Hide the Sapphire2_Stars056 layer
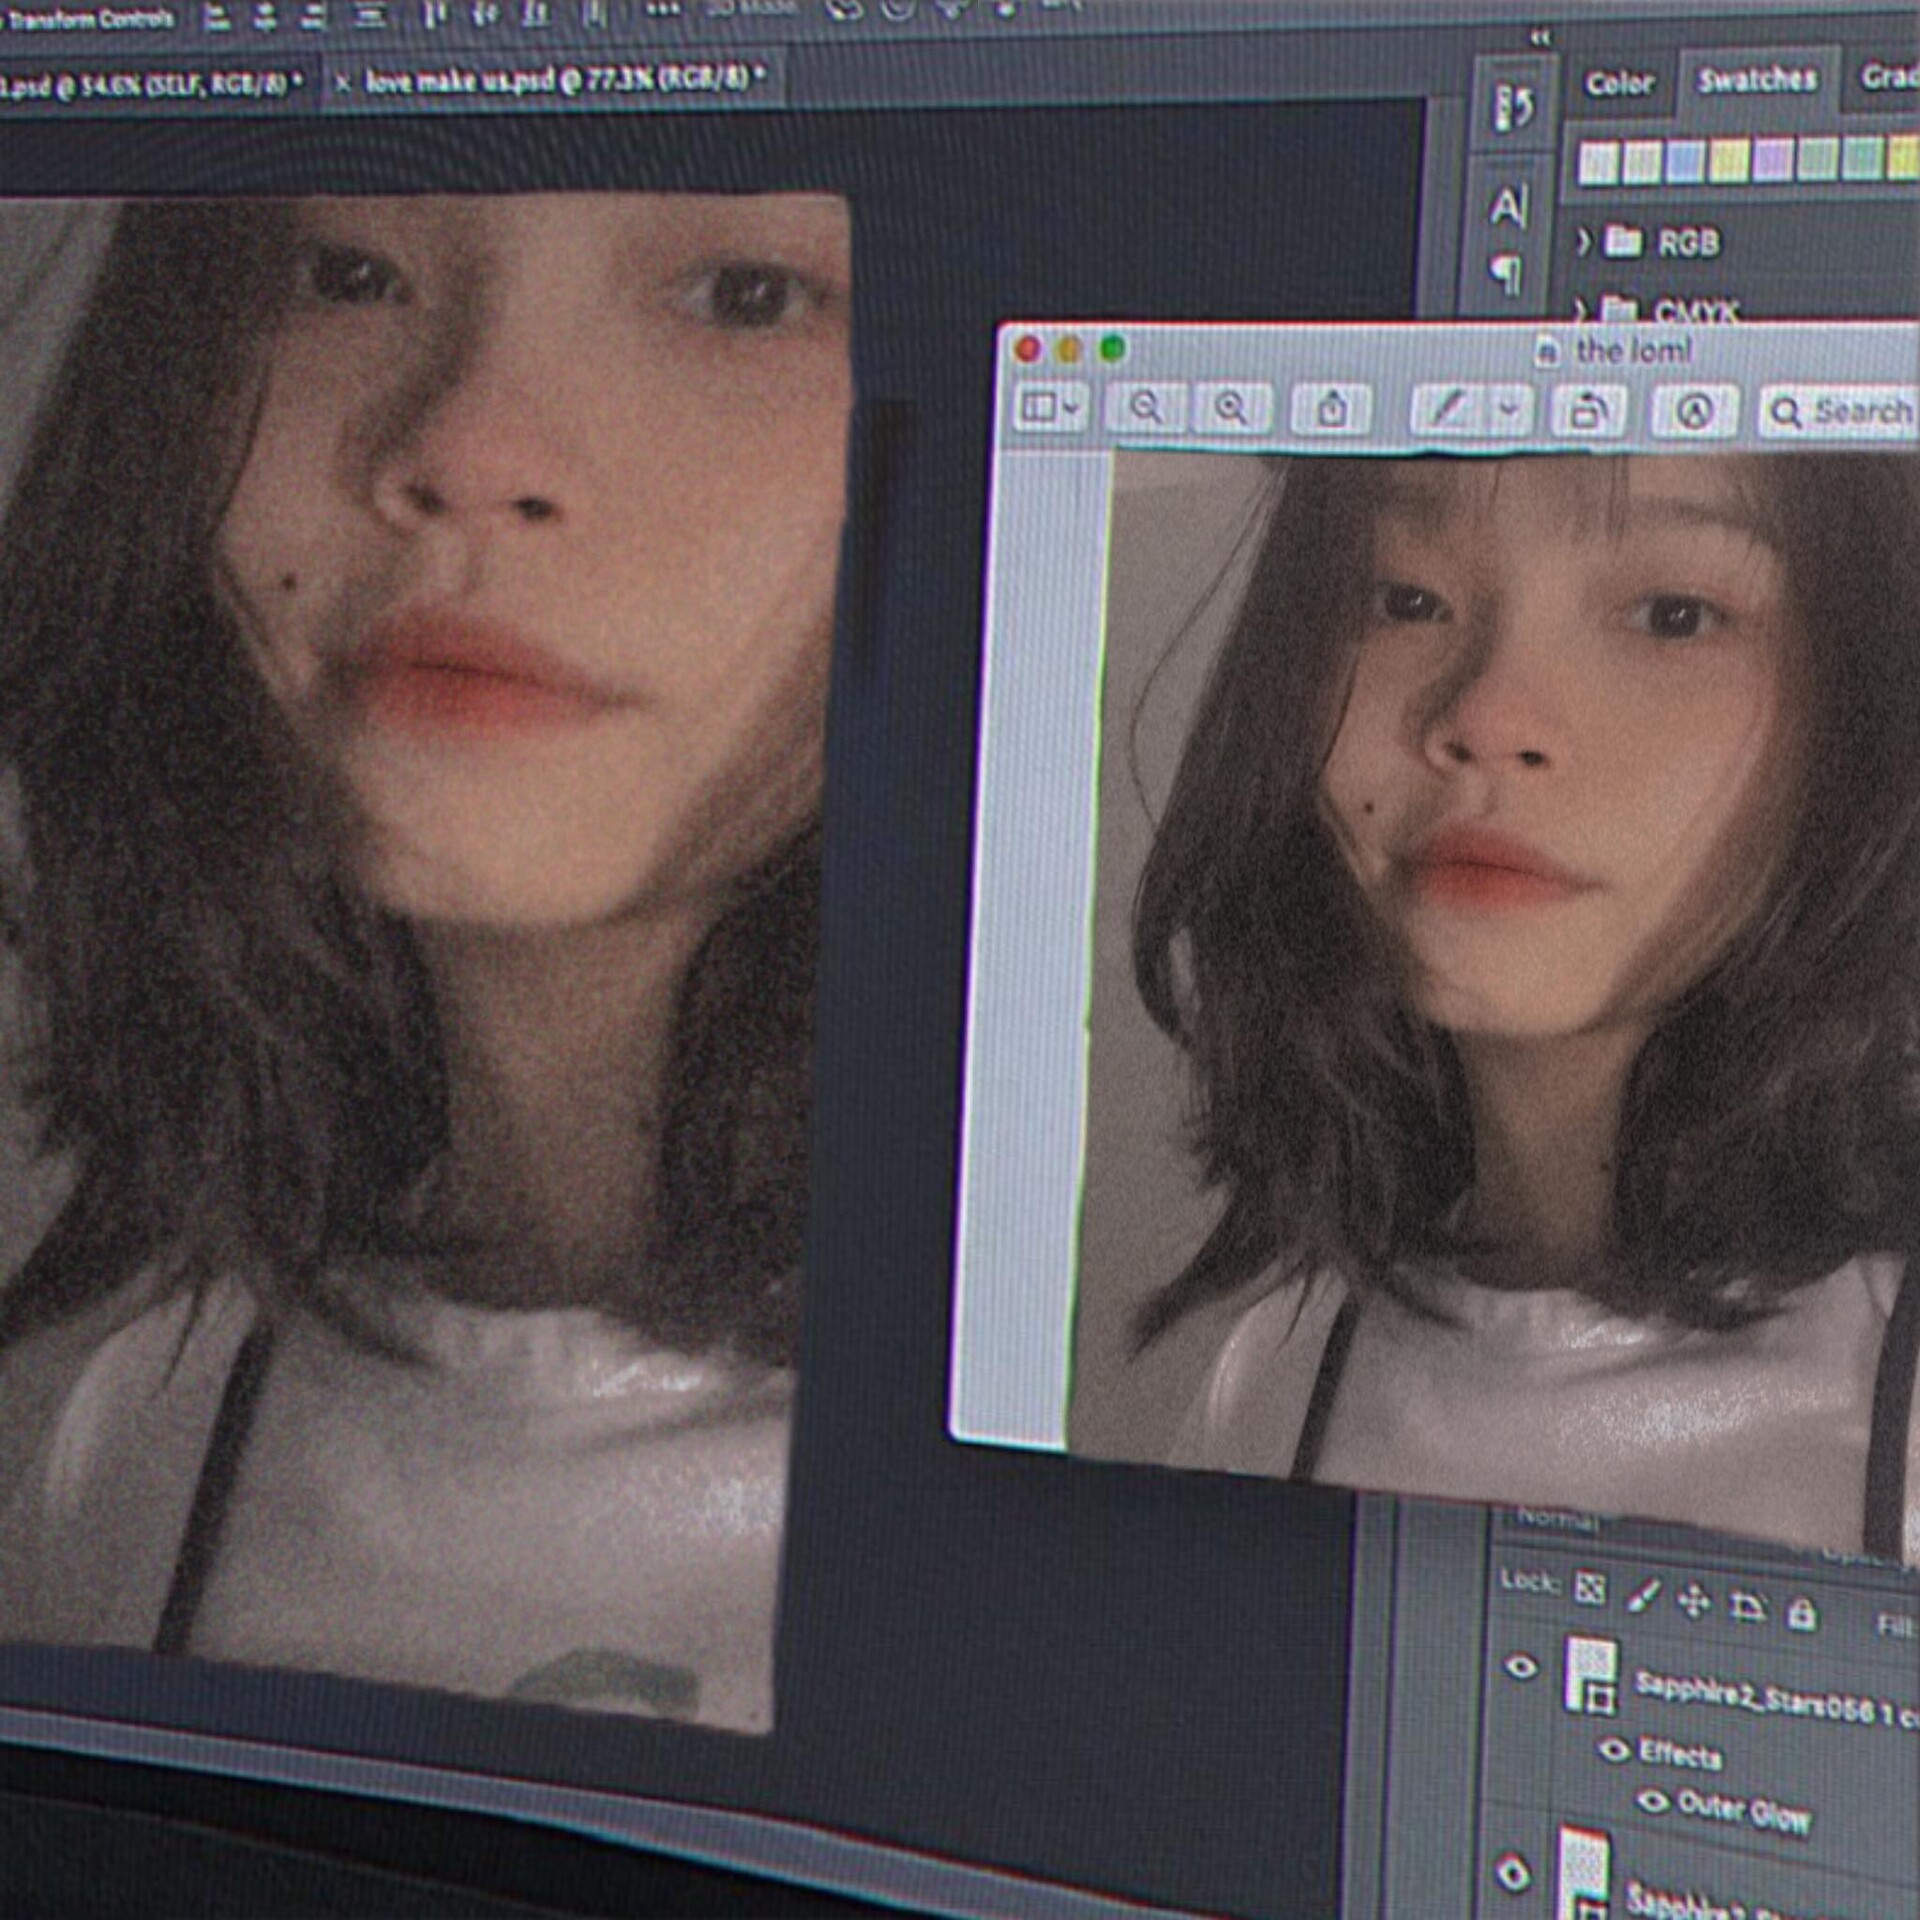1920x1920 pixels. [x=1521, y=1666]
